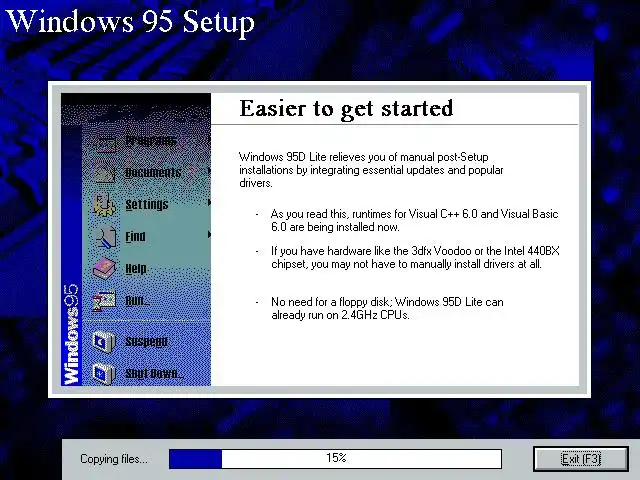Click the submenu arrow next to Settings
Image resolution: width=640 pixels, height=480 pixels.
(x=209, y=202)
